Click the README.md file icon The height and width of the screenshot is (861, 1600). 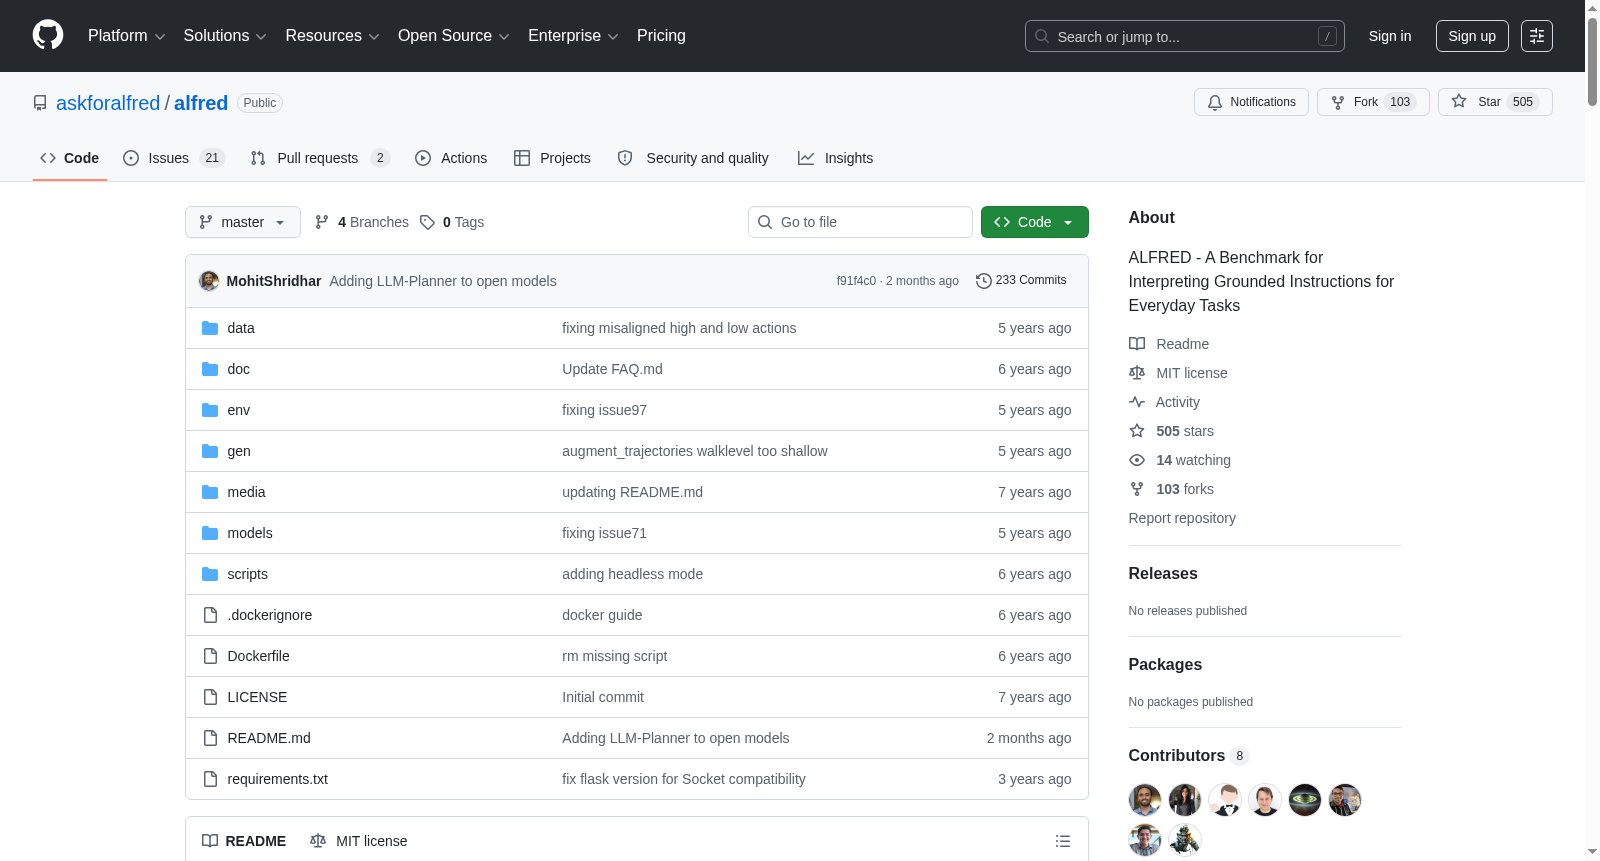pyautogui.click(x=210, y=738)
